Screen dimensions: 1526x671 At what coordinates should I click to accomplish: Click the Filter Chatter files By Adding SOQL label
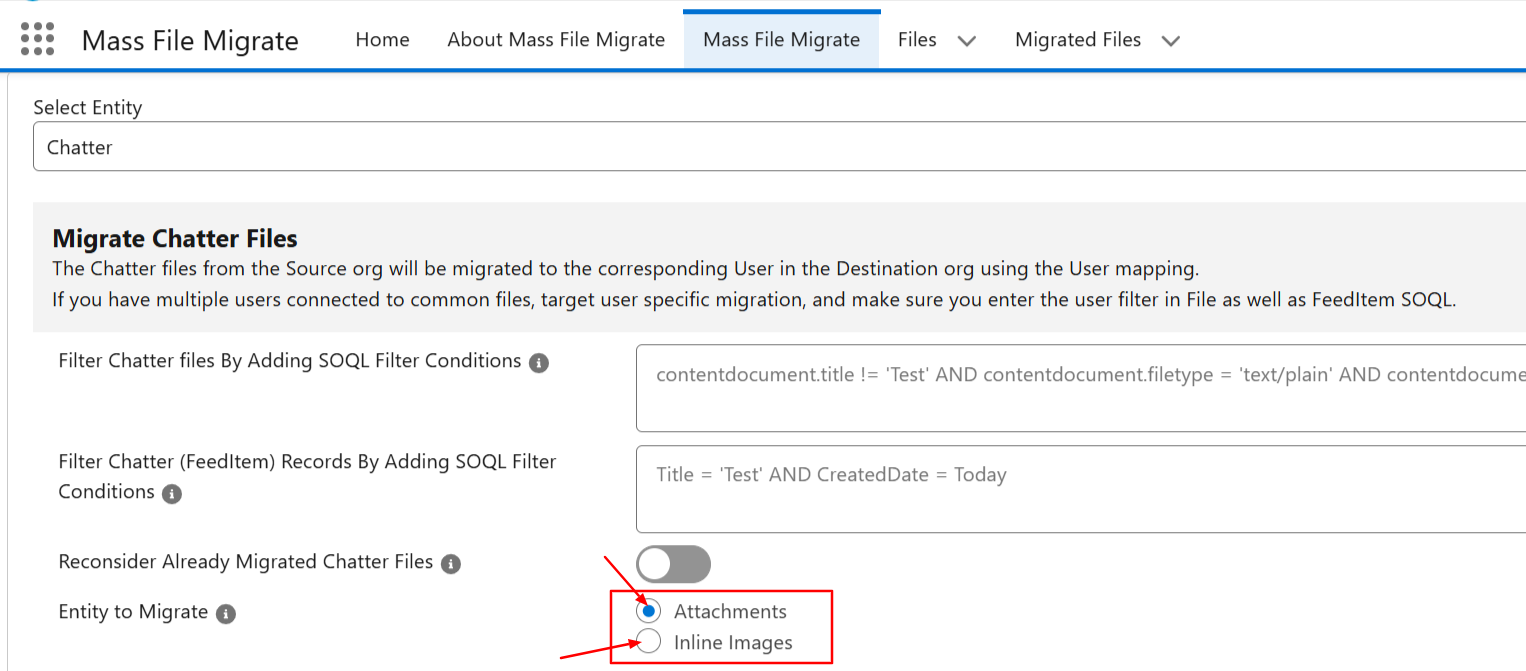(x=290, y=361)
